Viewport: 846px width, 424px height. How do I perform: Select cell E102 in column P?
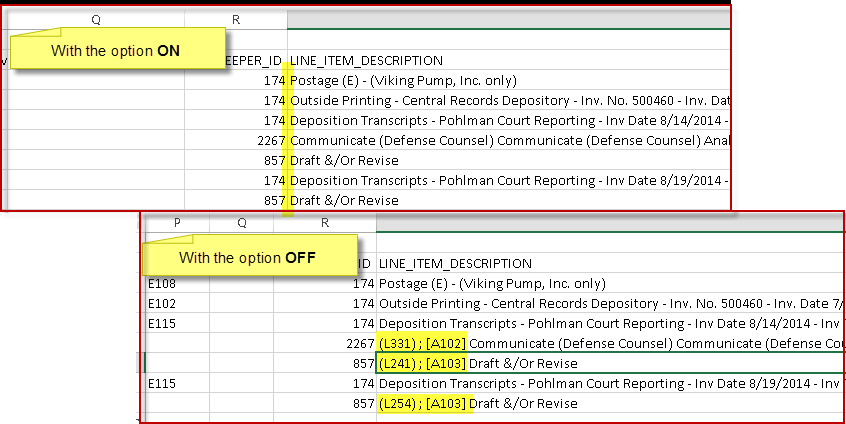pos(177,303)
